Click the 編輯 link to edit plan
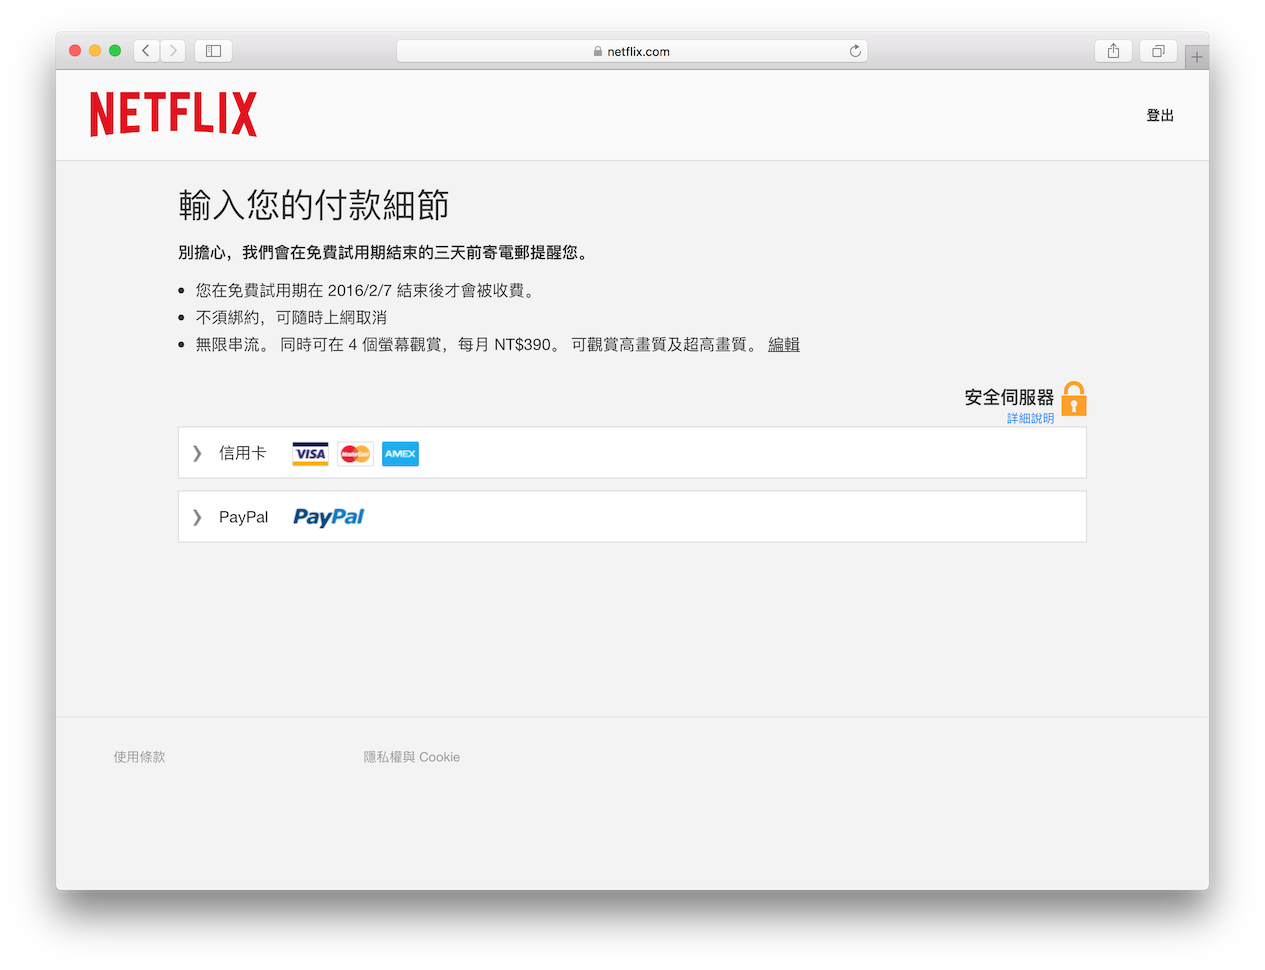 coord(784,344)
